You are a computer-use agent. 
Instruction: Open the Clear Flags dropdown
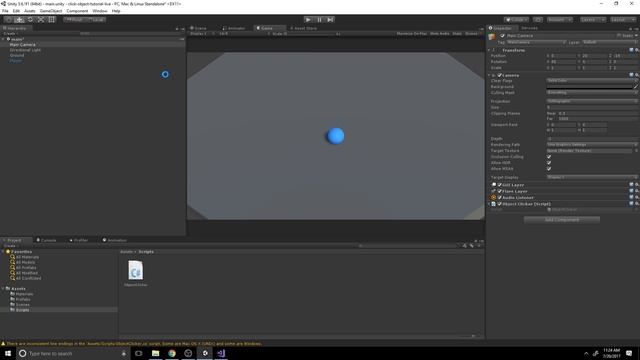coord(592,81)
